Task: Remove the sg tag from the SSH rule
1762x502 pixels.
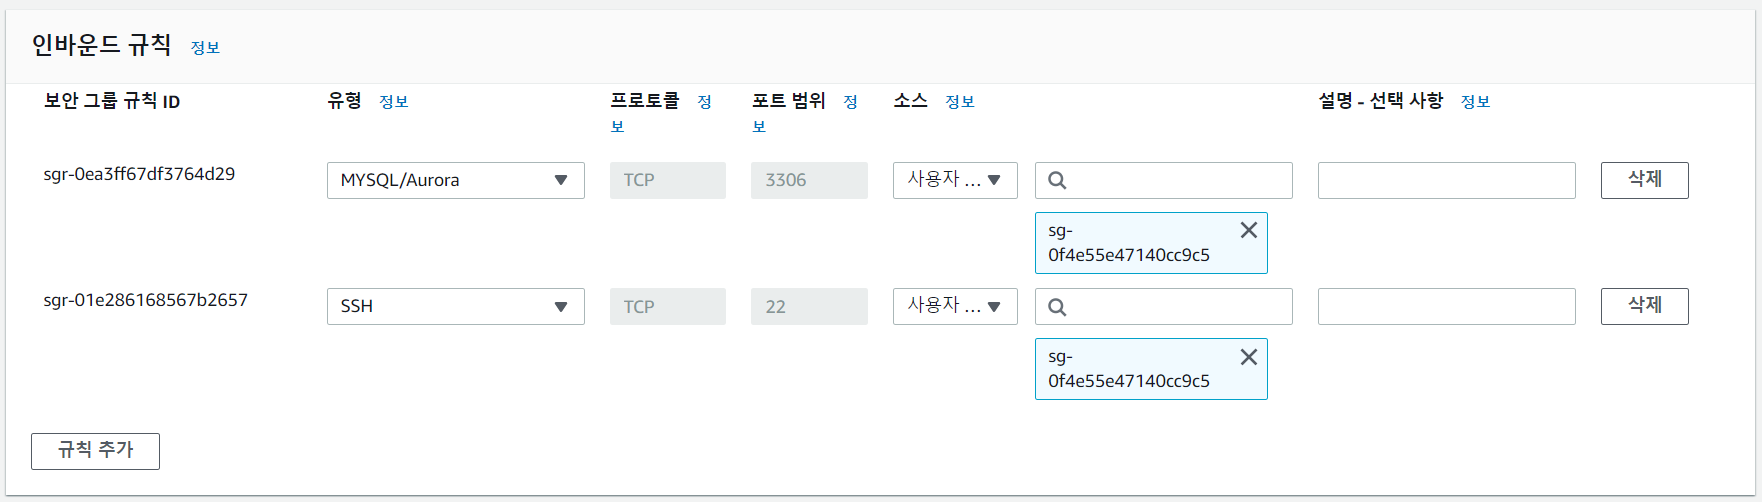Action: [1248, 357]
